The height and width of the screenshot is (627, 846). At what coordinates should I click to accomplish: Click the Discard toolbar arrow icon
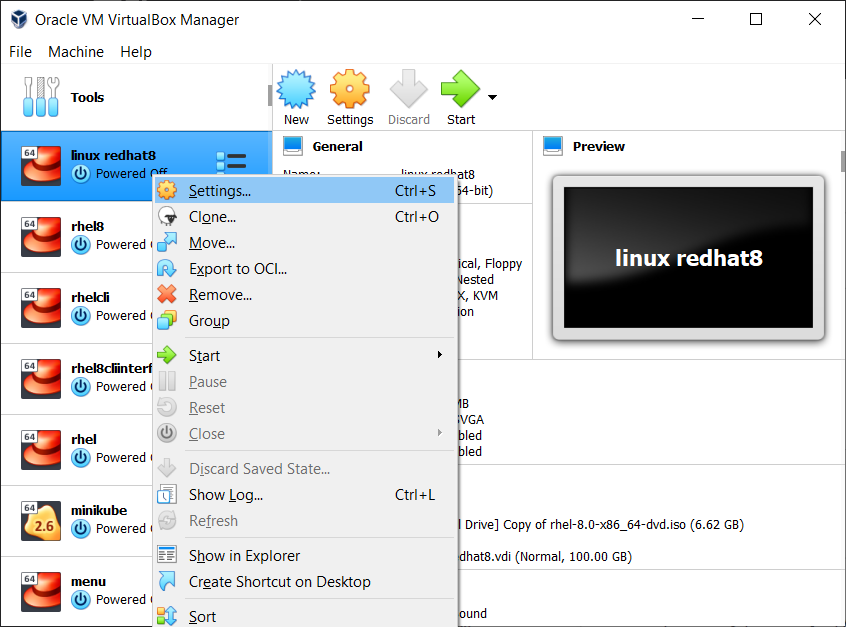point(408,89)
